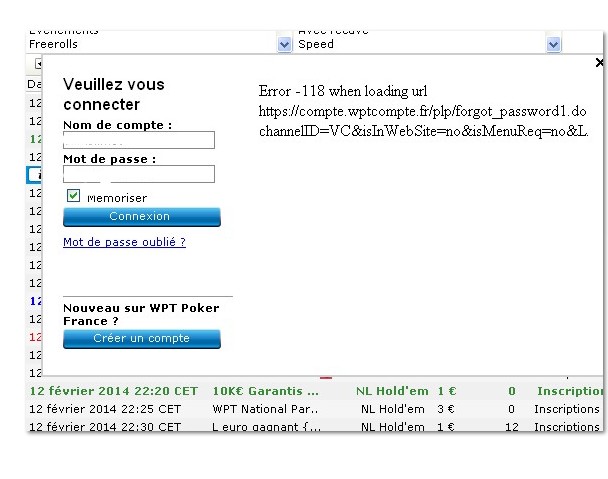Open the Speed dropdown arrow
608x479 pixels.
(x=553, y=45)
